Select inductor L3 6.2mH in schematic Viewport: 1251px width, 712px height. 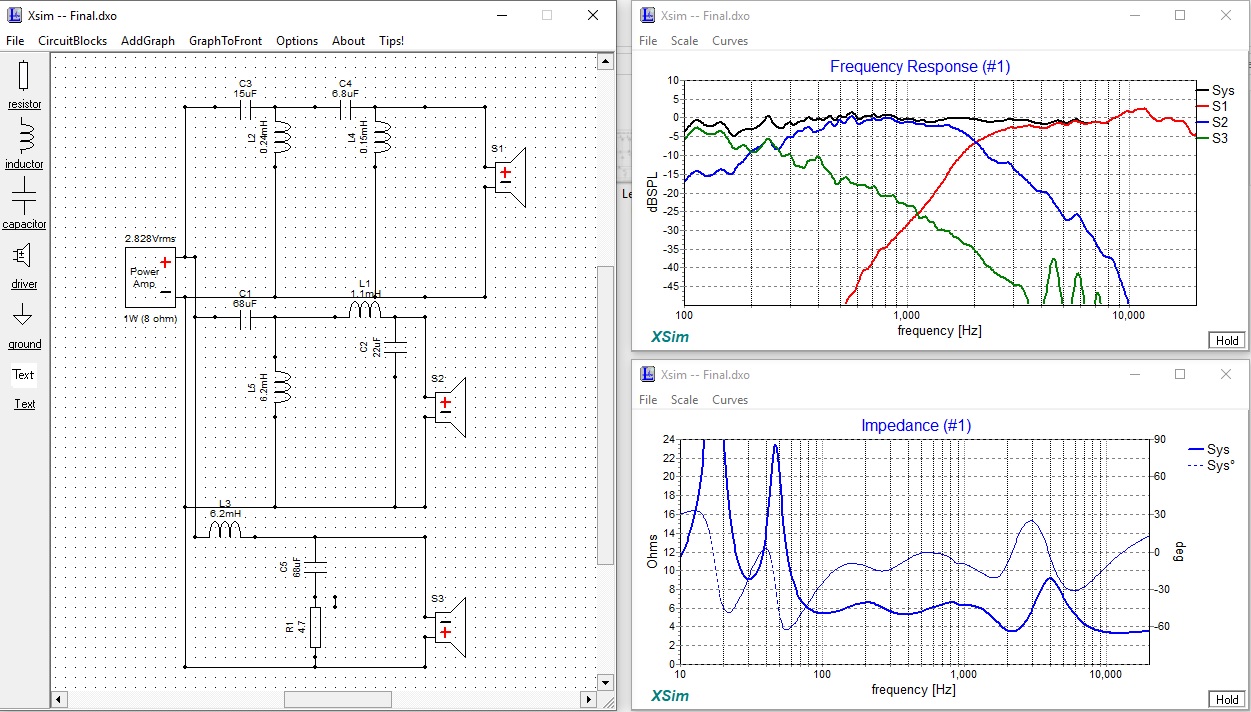[x=225, y=529]
